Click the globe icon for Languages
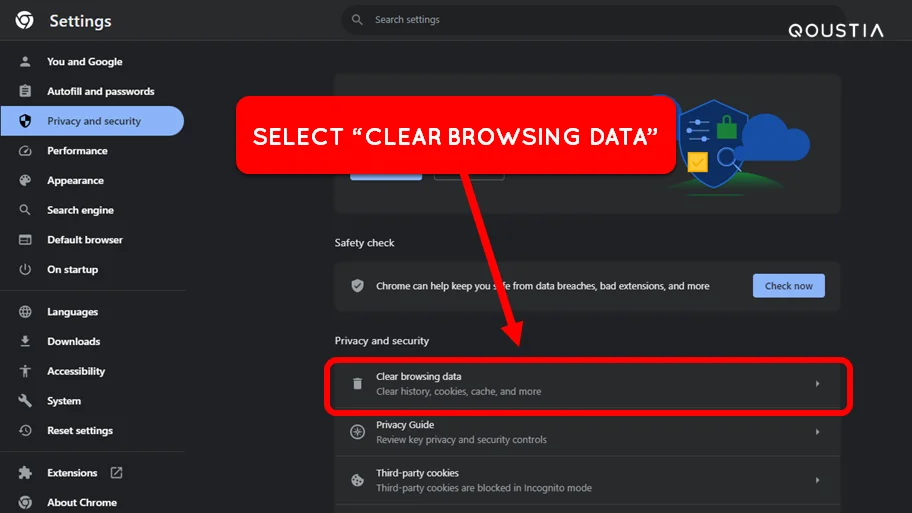The image size is (912, 513). click(25, 312)
